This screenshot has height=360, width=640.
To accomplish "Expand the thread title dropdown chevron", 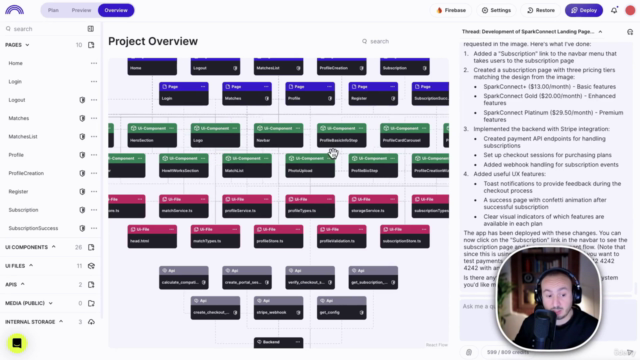I will 600,31.
